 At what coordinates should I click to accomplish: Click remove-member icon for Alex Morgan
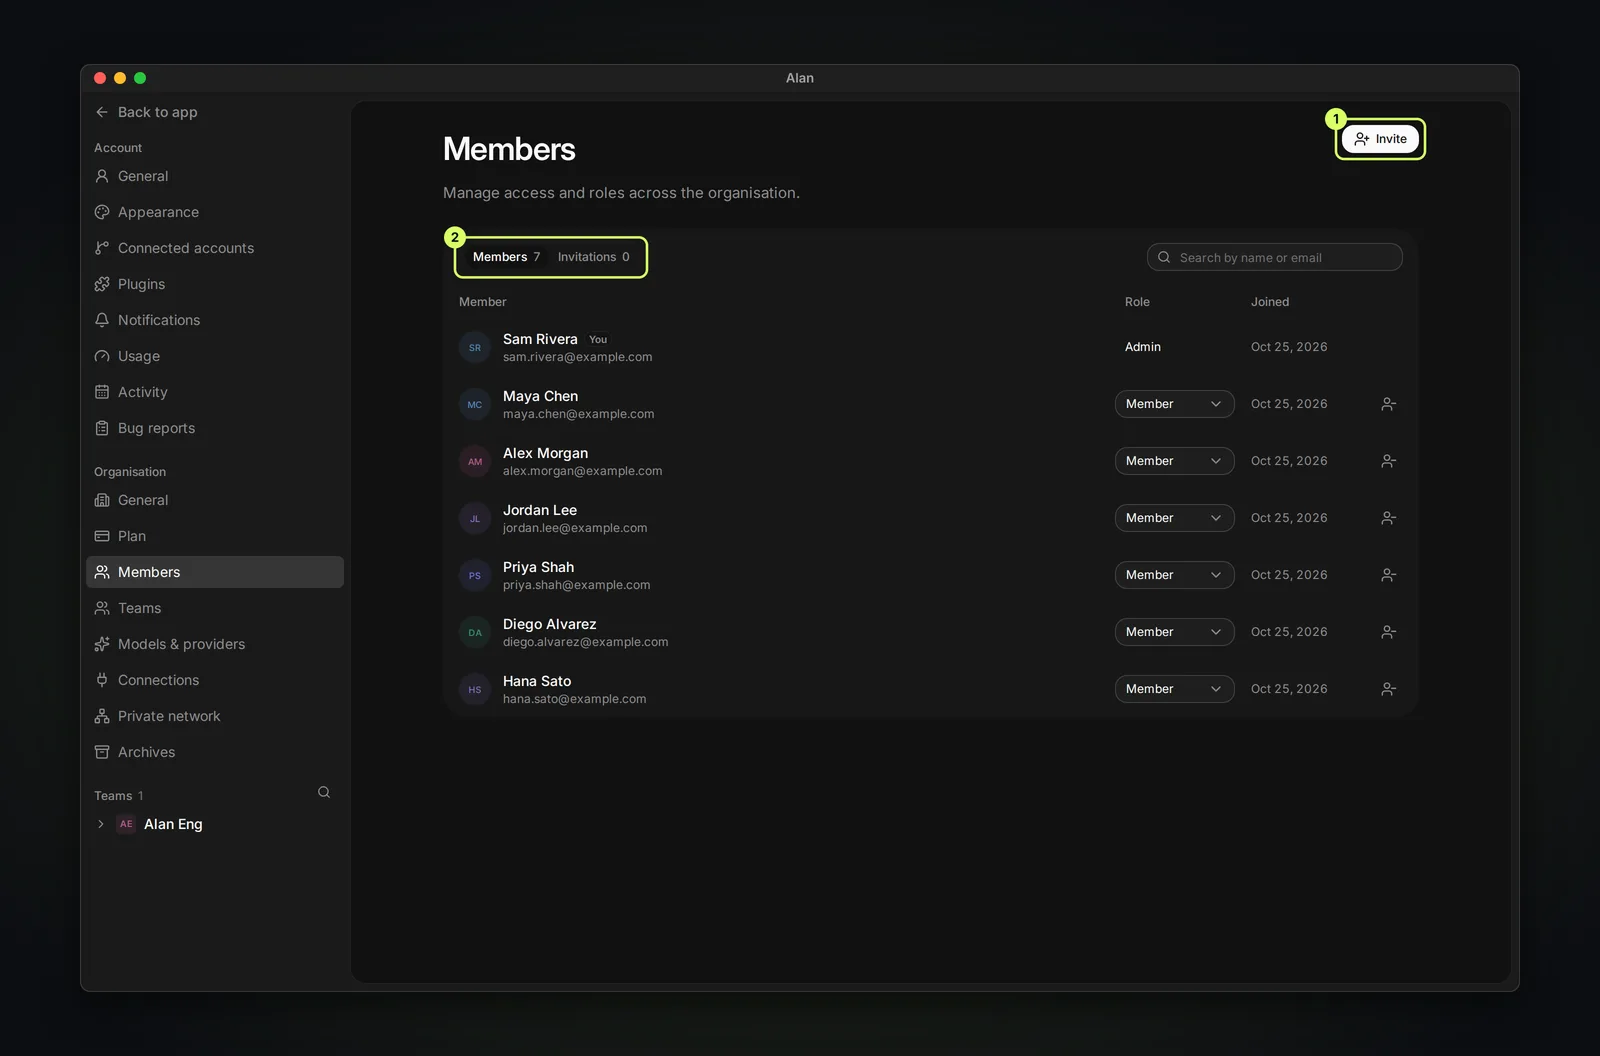point(1388,461)
